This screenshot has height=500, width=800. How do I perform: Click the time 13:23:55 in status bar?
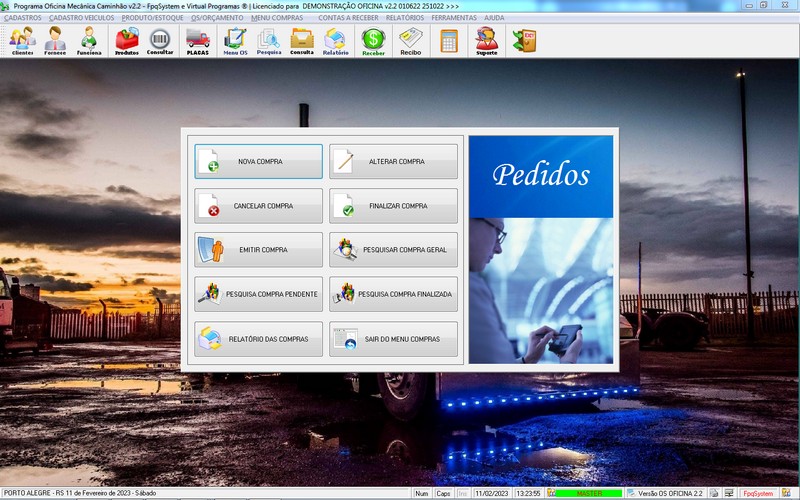pos(528,493)
